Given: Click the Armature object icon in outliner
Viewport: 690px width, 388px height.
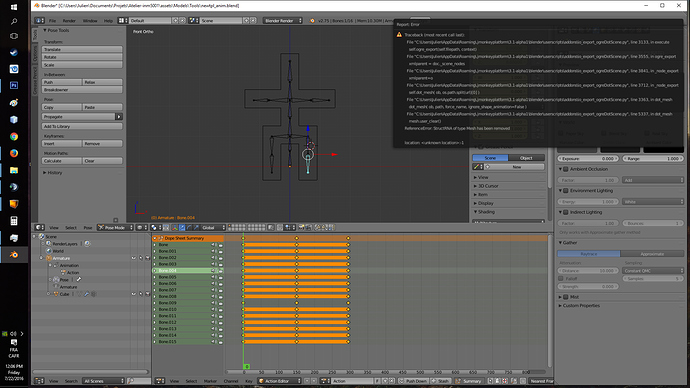Looking at the screenshot, I should (x=49, y=258).
